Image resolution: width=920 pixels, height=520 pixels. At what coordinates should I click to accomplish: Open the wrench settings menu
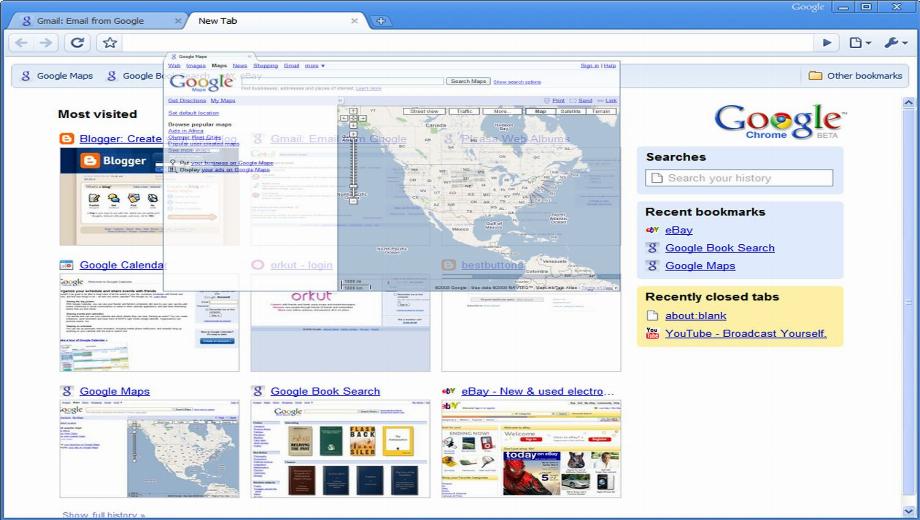coord(895,42)
